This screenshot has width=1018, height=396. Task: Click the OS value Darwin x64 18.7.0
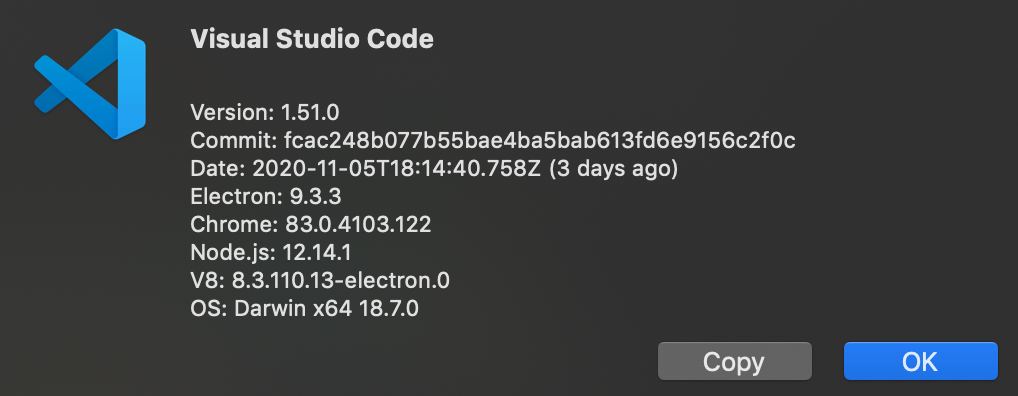326,308
